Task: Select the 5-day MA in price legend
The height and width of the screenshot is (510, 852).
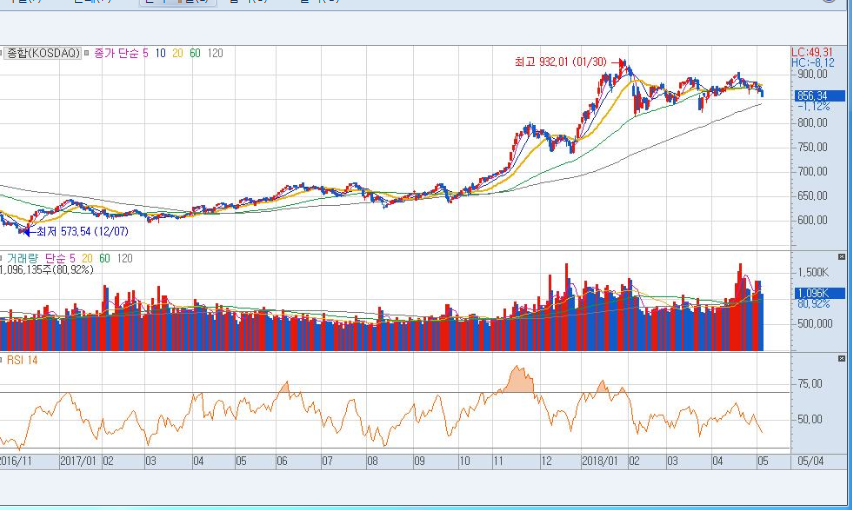Action: 146,52
